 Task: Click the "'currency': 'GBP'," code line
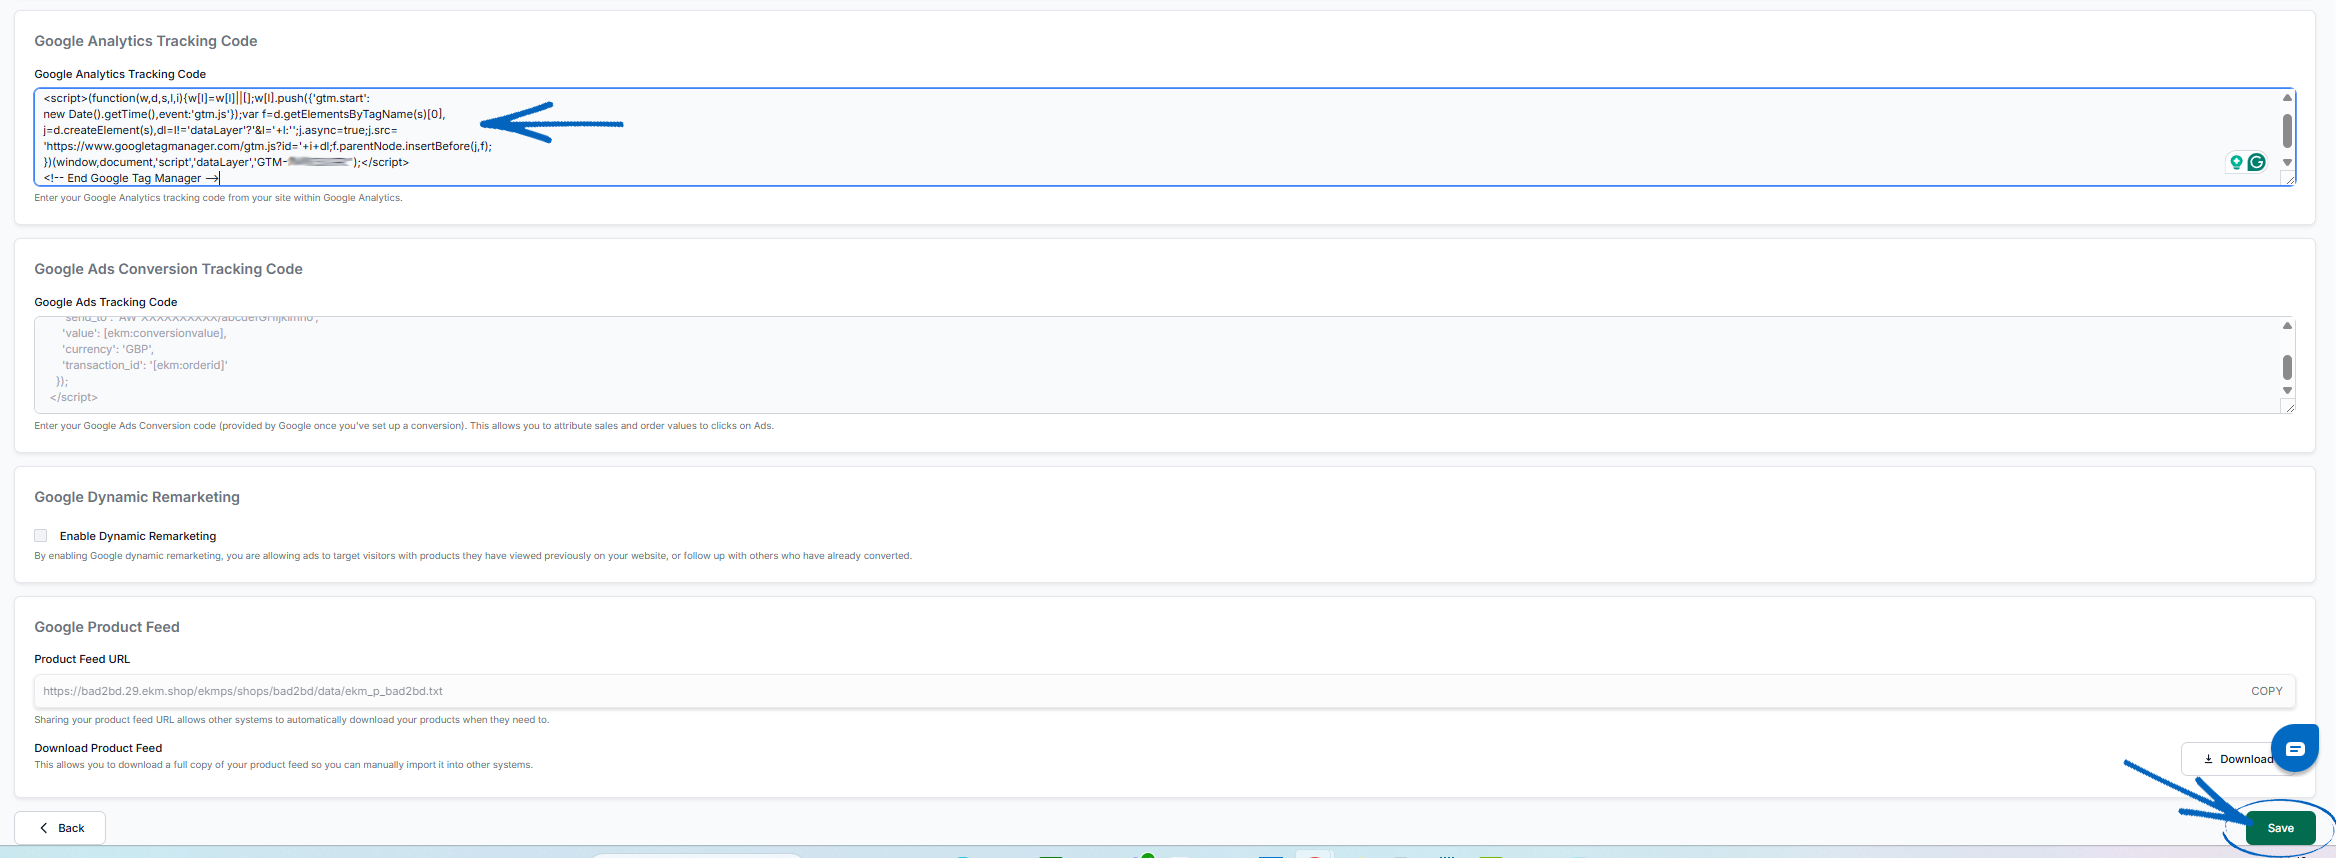pyautogui.click(x=108, y=349)
